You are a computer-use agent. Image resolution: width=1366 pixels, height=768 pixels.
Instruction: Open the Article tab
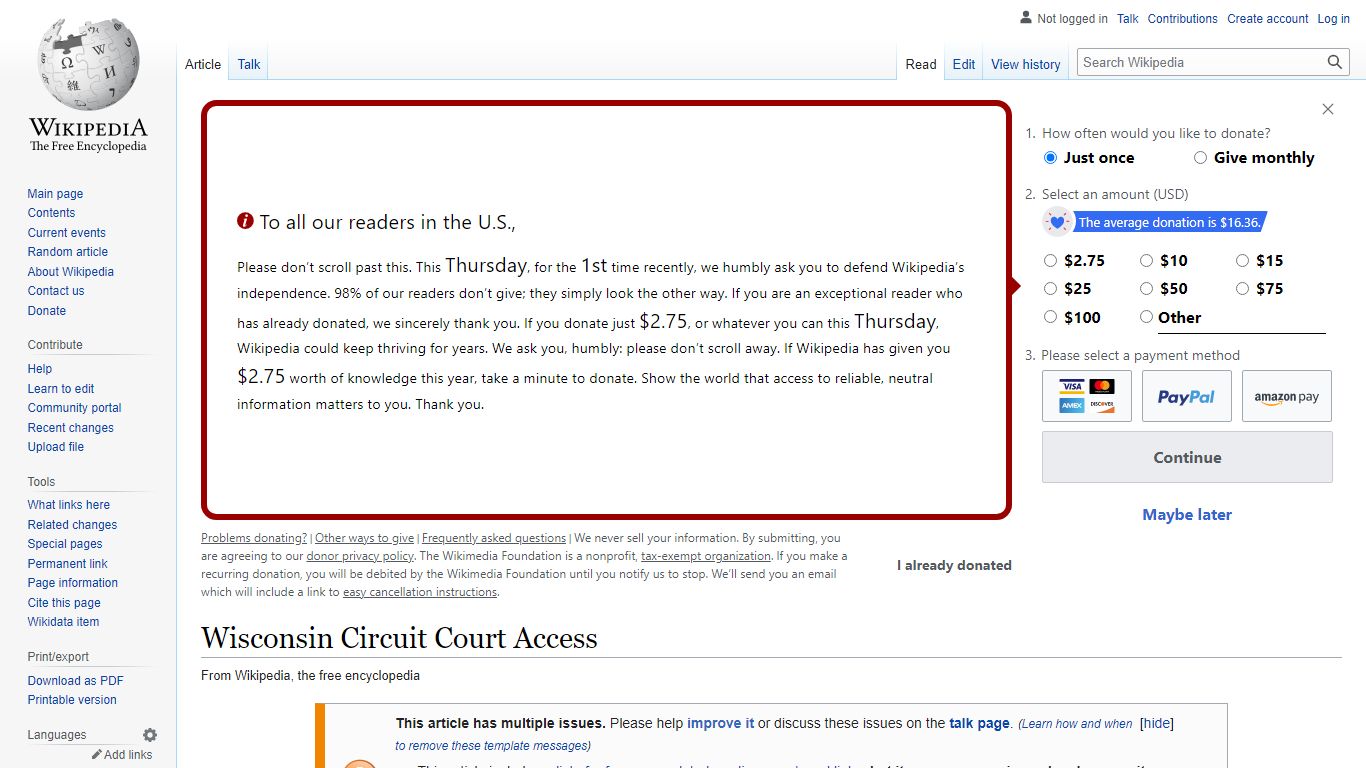pos(203,64)
